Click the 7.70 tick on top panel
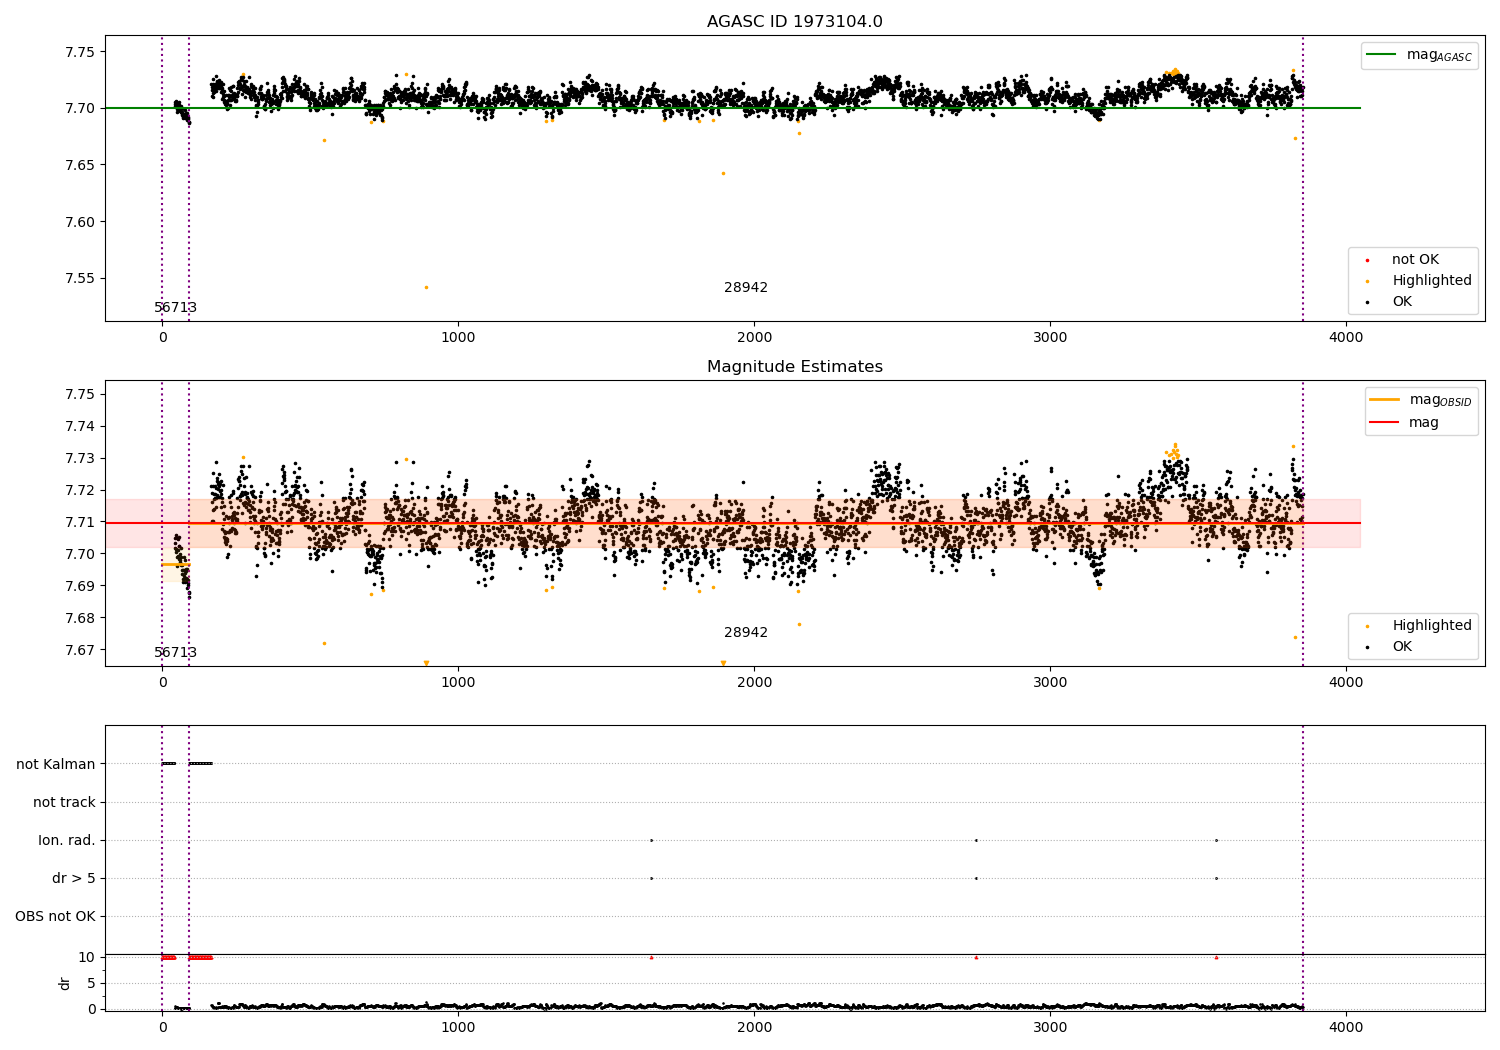Screen dimensions: 1500x1050 78,108
